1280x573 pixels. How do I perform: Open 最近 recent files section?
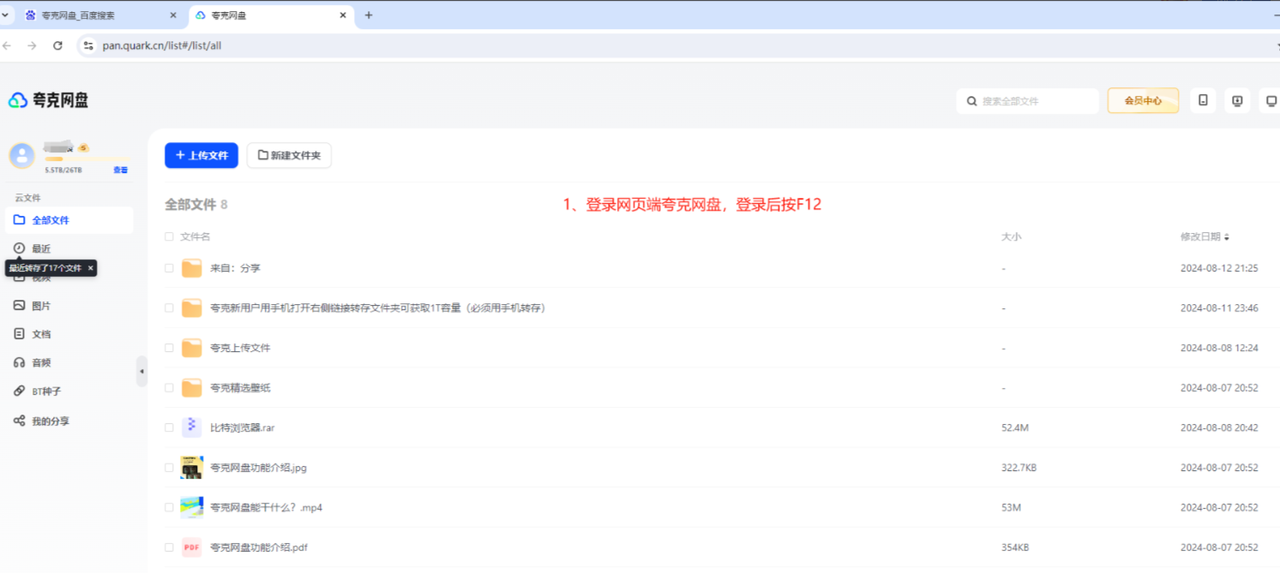(41, 248)
